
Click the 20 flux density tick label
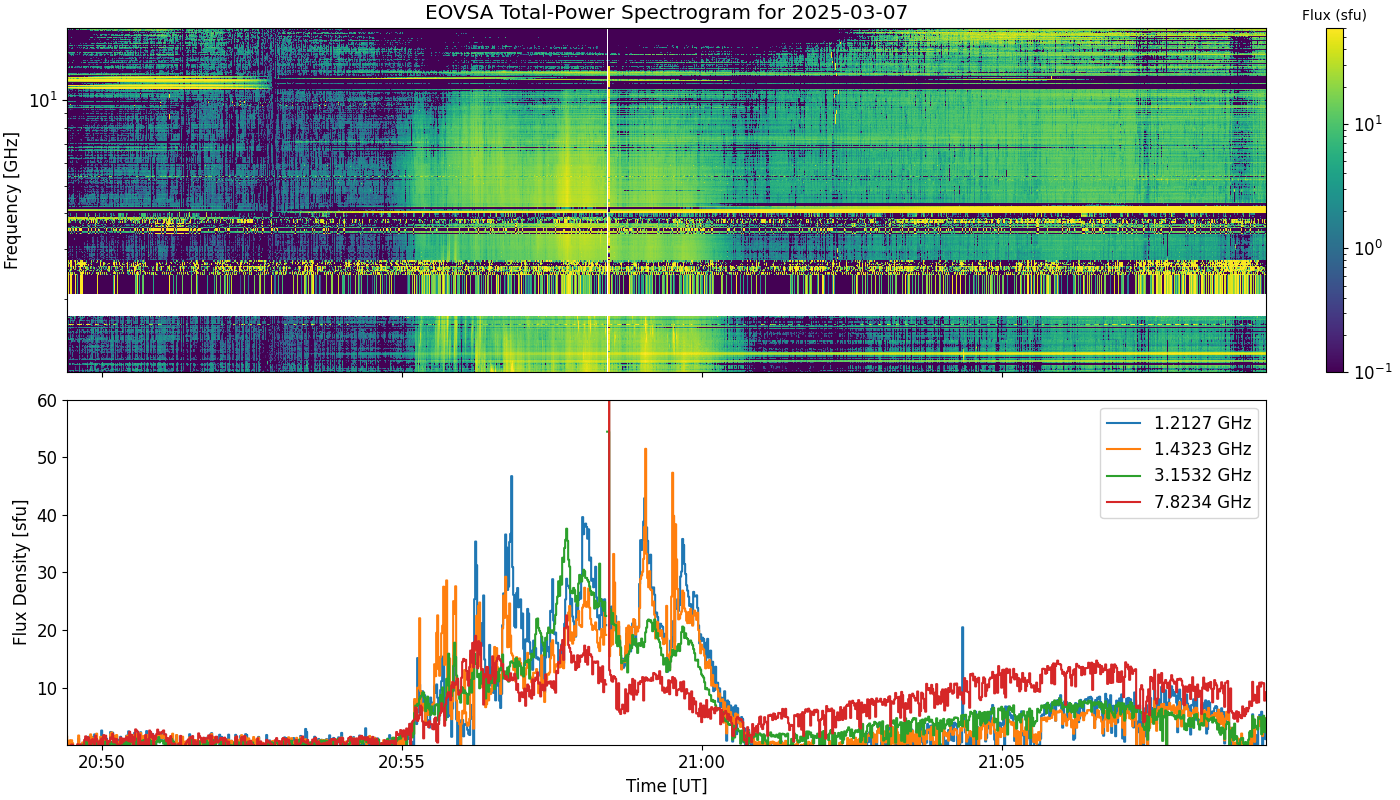[x=49, y=631]
